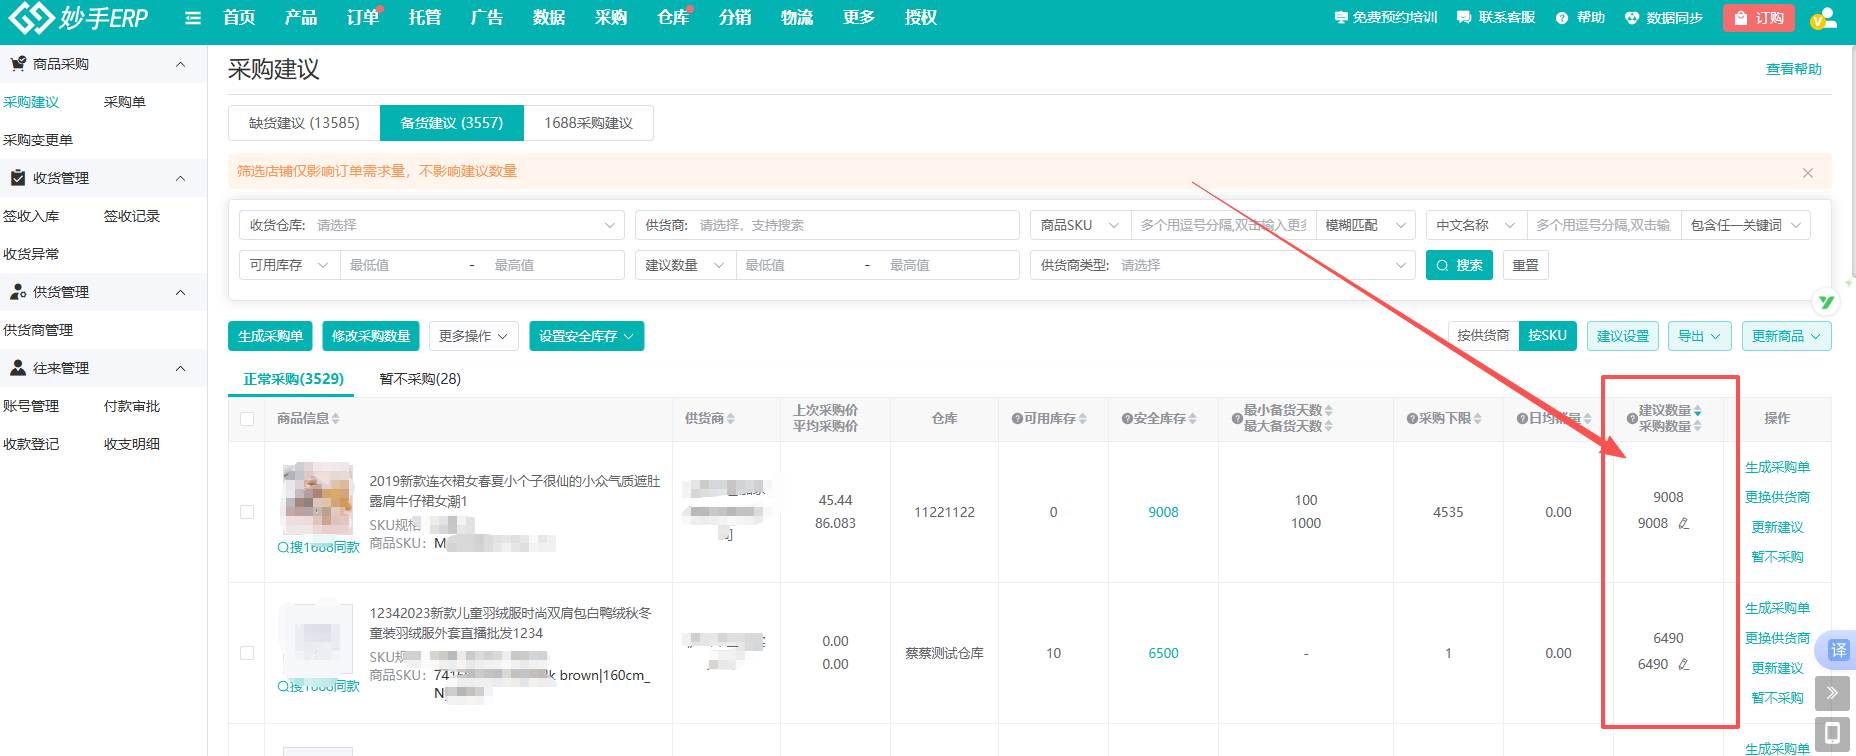Close the orange filter notice banner
1856x756 pixels.
click(x=1807, y=172)
